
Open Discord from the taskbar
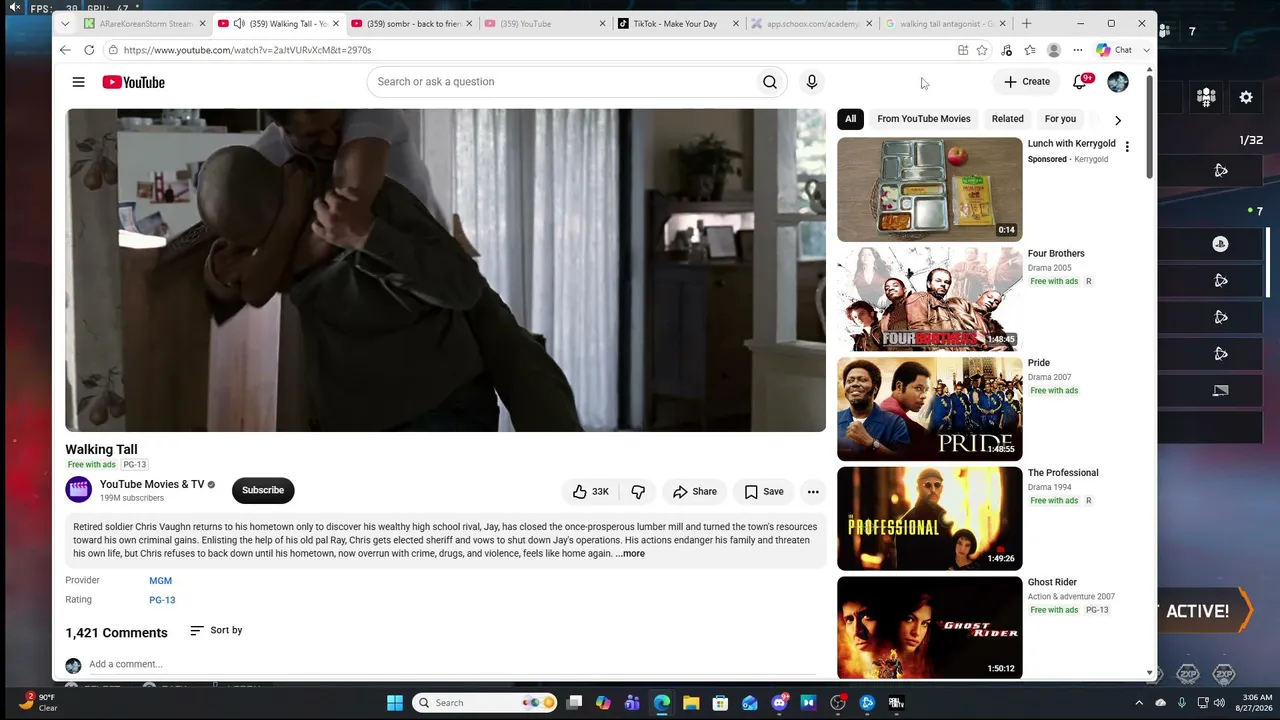click(x=779, y=703)
